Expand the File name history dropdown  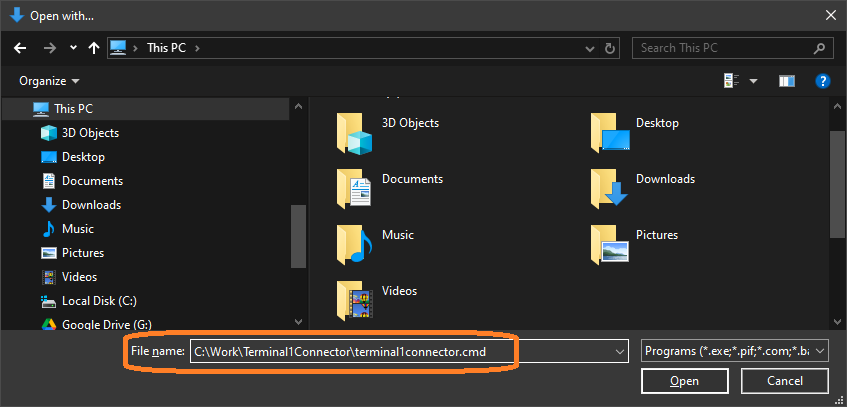620,352
